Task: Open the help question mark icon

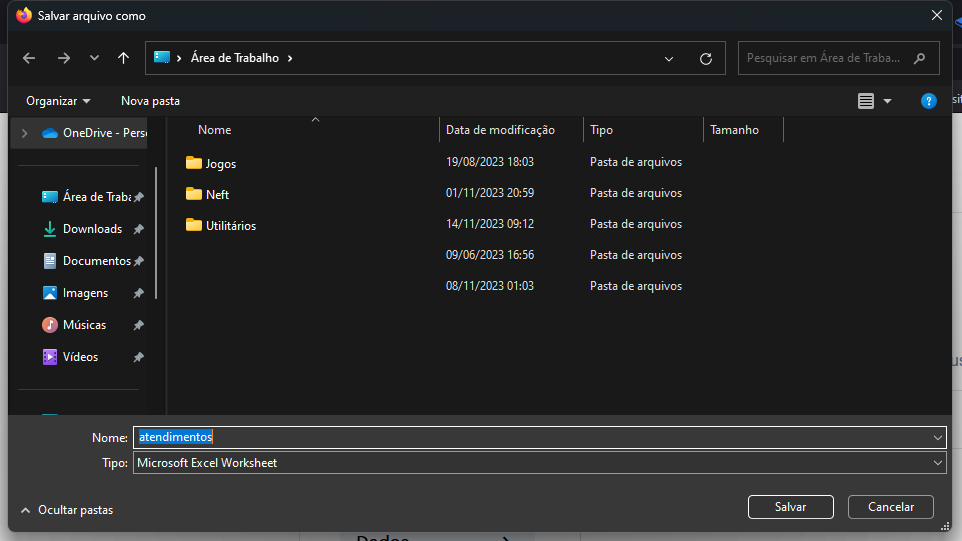Action: (928, 101)
